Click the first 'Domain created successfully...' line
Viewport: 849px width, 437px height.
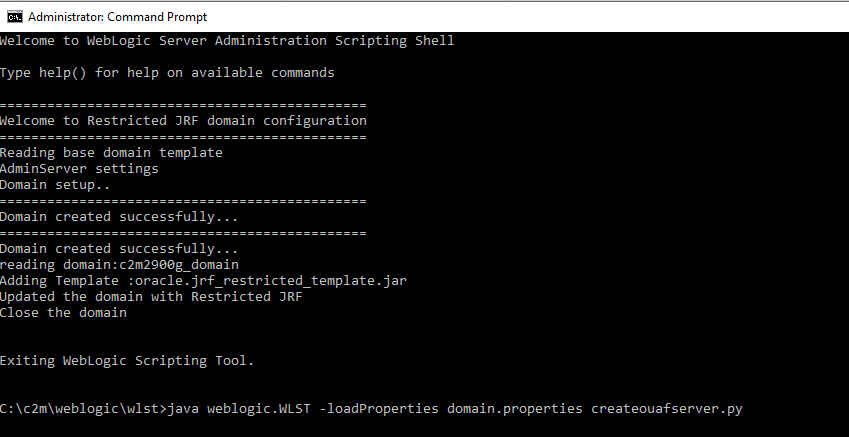click(x=119, y=217)
